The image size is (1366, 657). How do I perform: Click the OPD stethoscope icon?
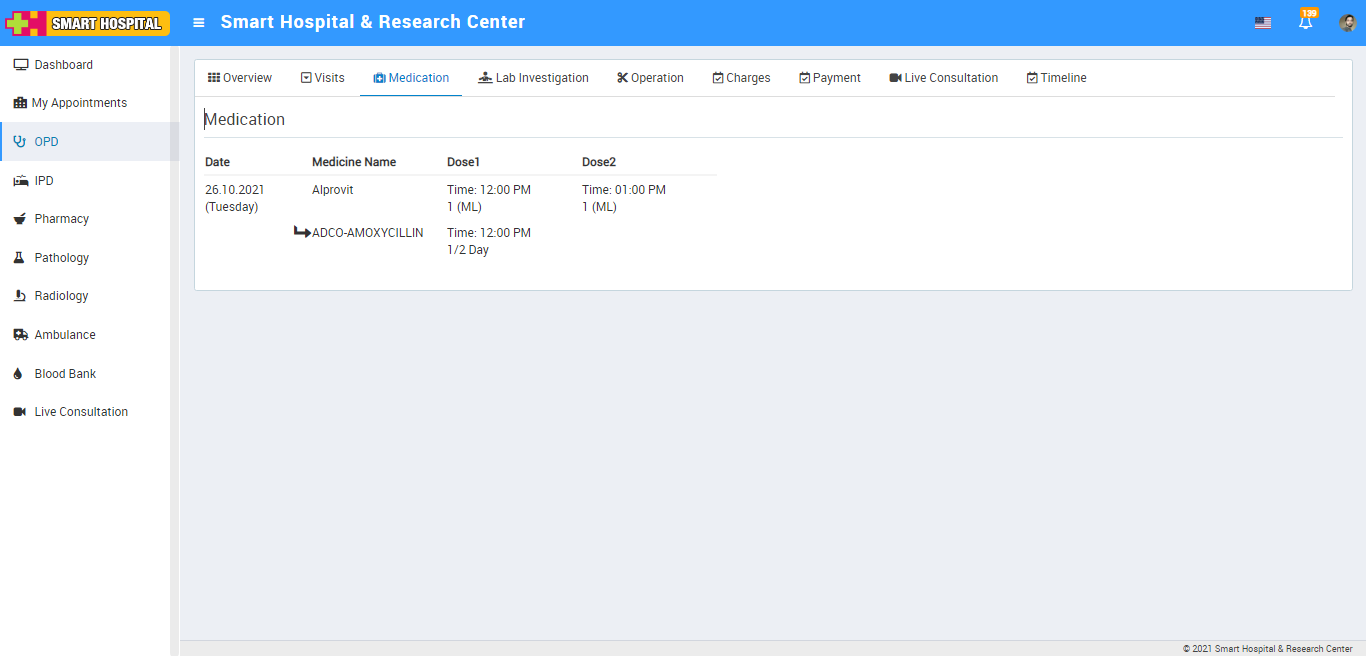(x=19, y=142)
